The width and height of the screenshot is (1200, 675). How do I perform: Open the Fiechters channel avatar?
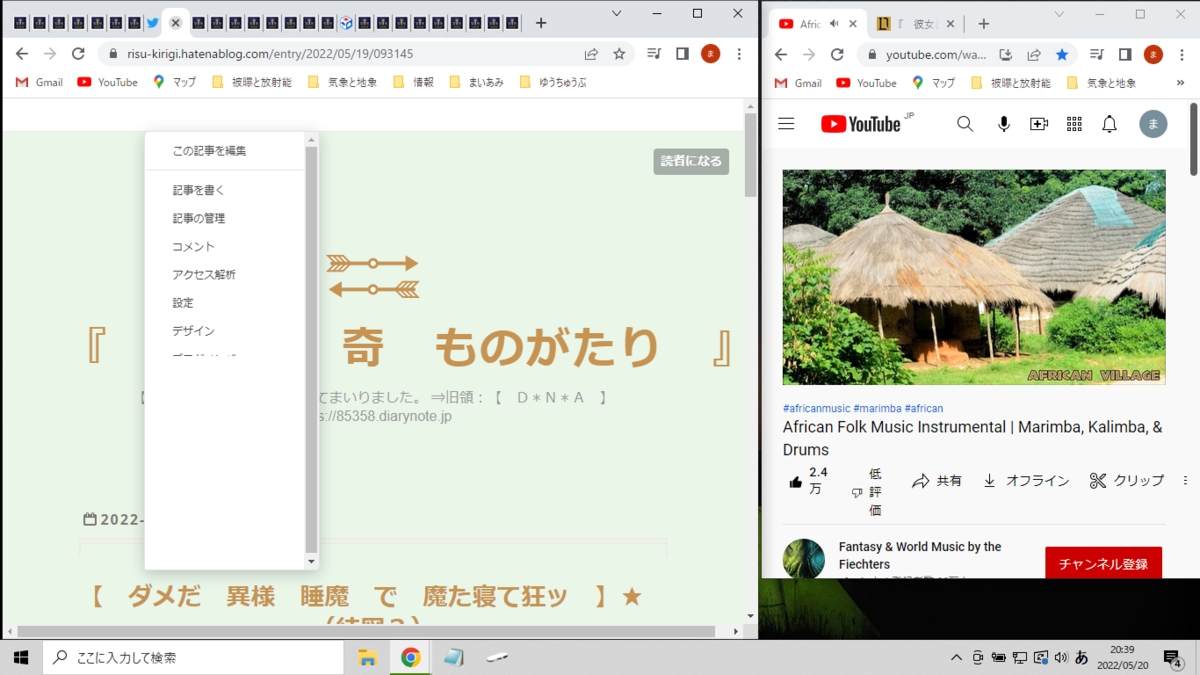[804, 559]
